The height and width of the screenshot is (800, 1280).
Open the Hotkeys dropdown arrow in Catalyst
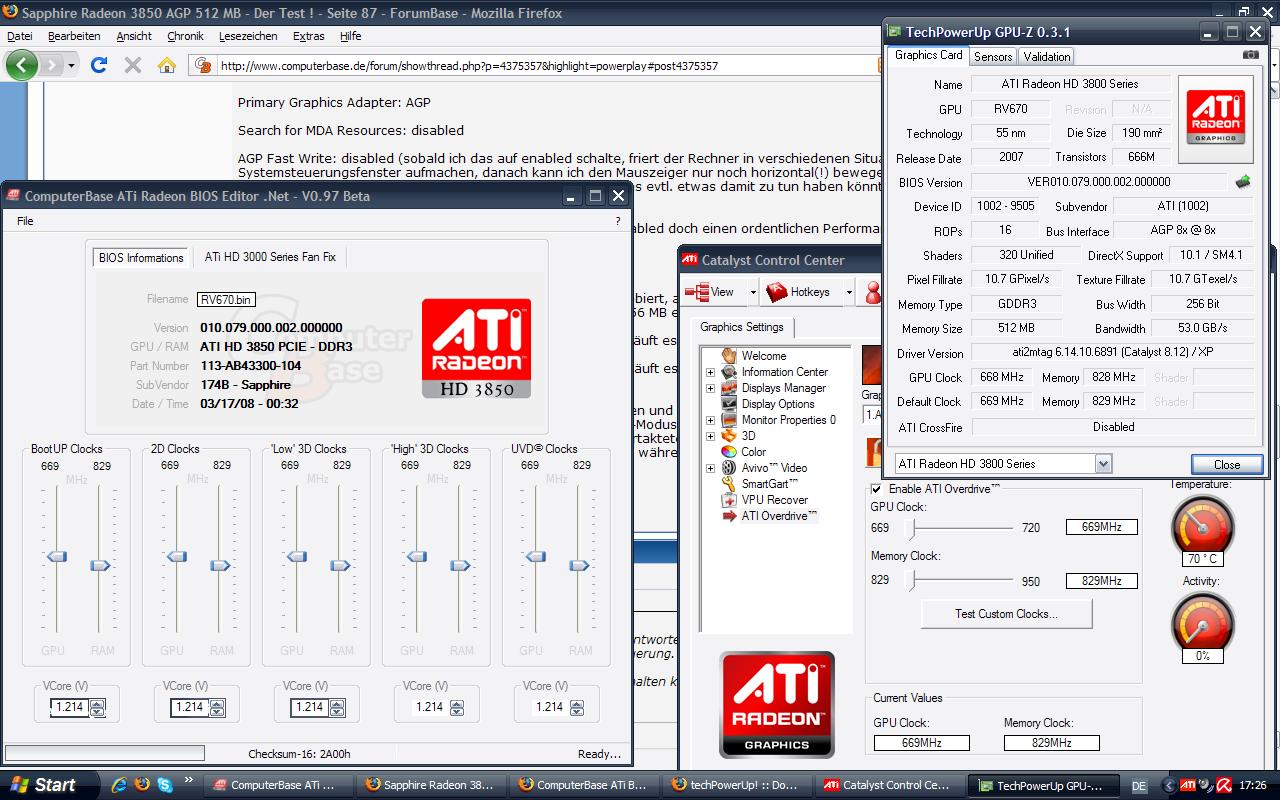click(x=848, y=292)
